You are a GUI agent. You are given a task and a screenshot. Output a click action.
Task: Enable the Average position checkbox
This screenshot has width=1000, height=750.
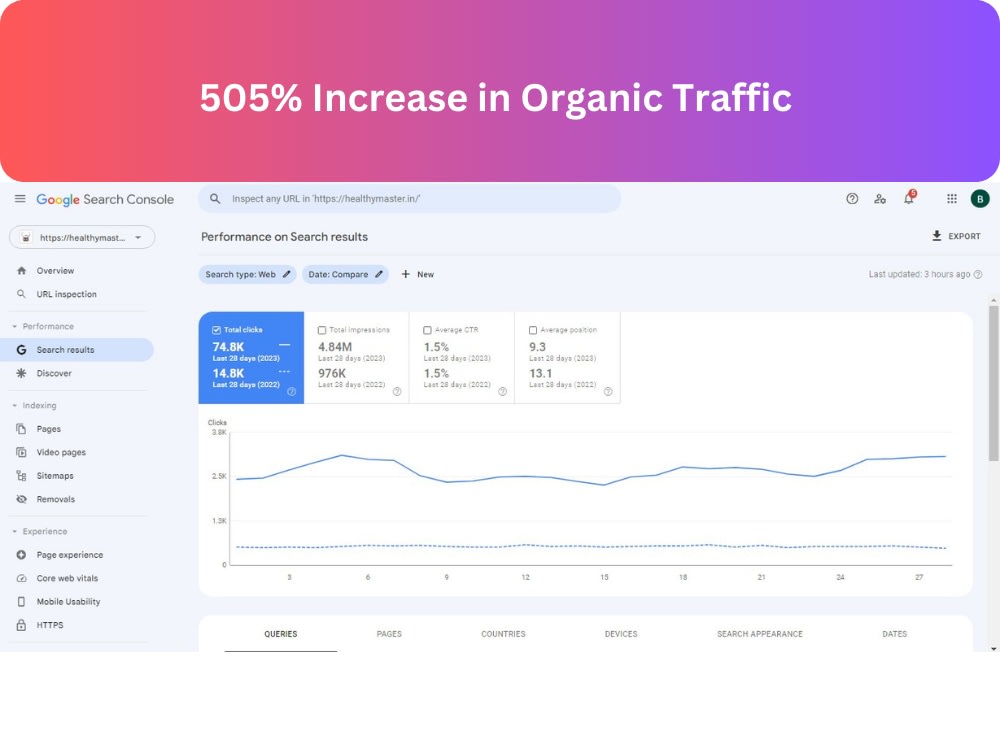tap(533, 330)
